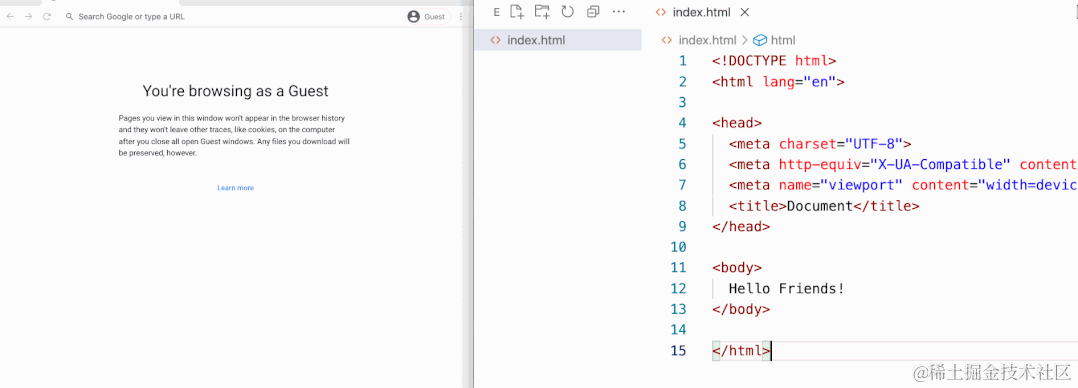The height and width of the screenshot is (388, 1078).
Task: Click the meta http-equiv line in editor
Action: [x=903, y=164]
